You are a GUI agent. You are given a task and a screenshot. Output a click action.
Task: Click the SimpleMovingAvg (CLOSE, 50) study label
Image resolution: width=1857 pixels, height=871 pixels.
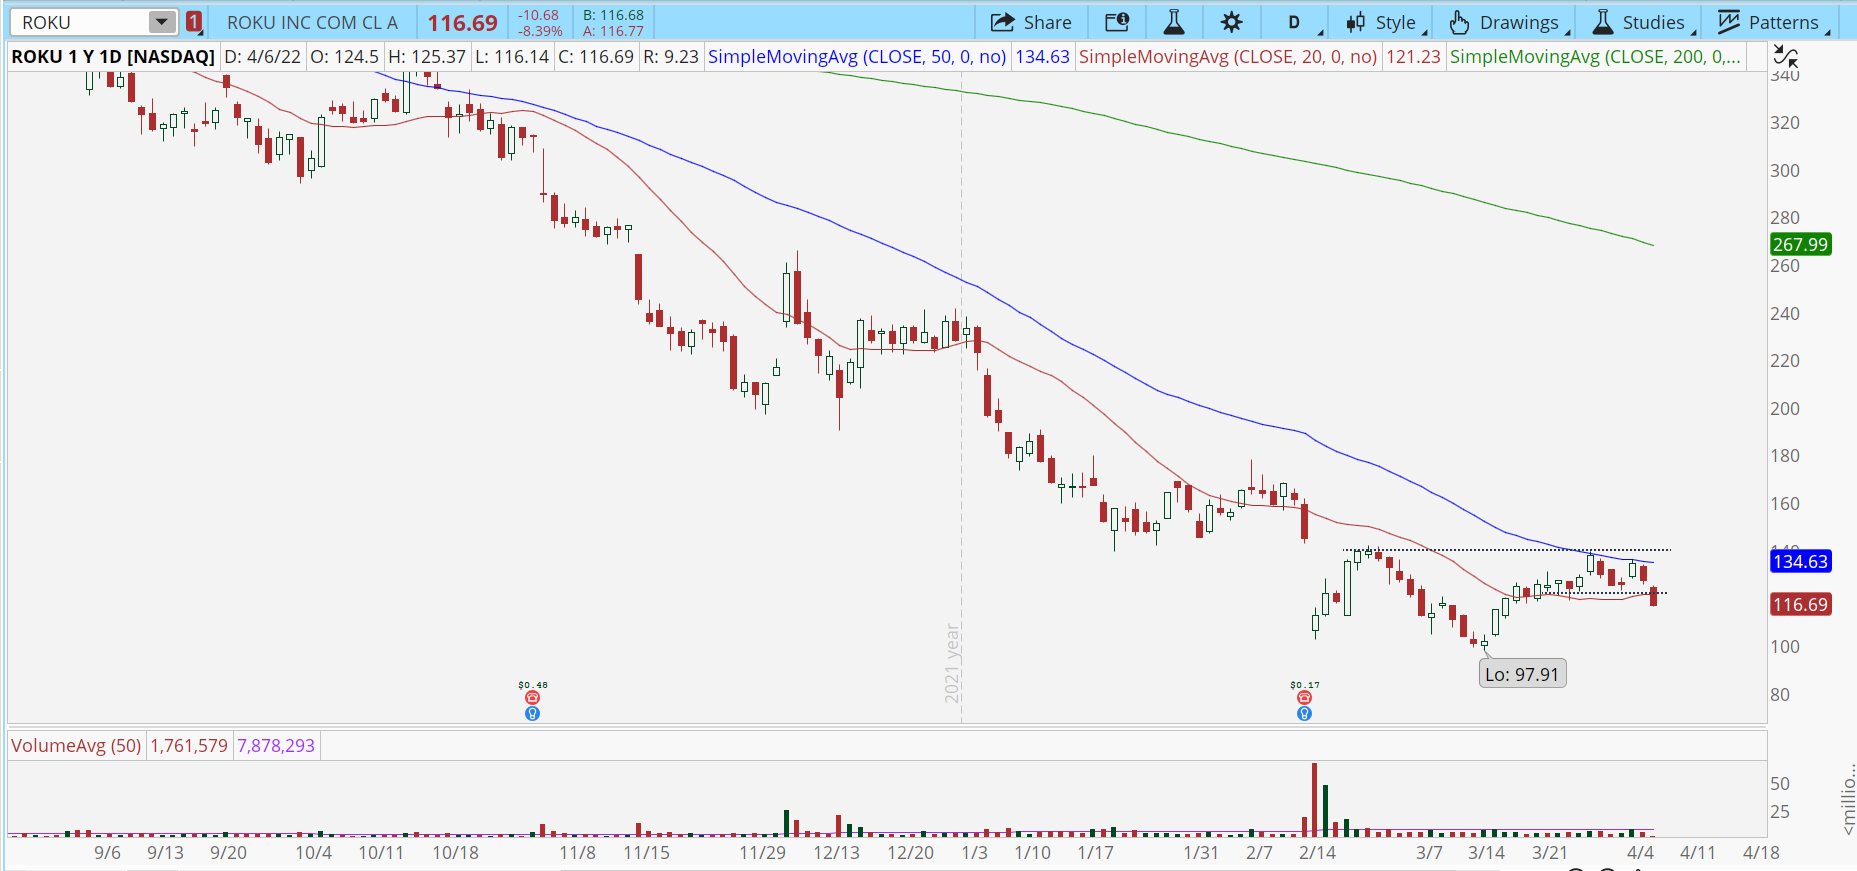pyautogui.click(x=857, y=57)
